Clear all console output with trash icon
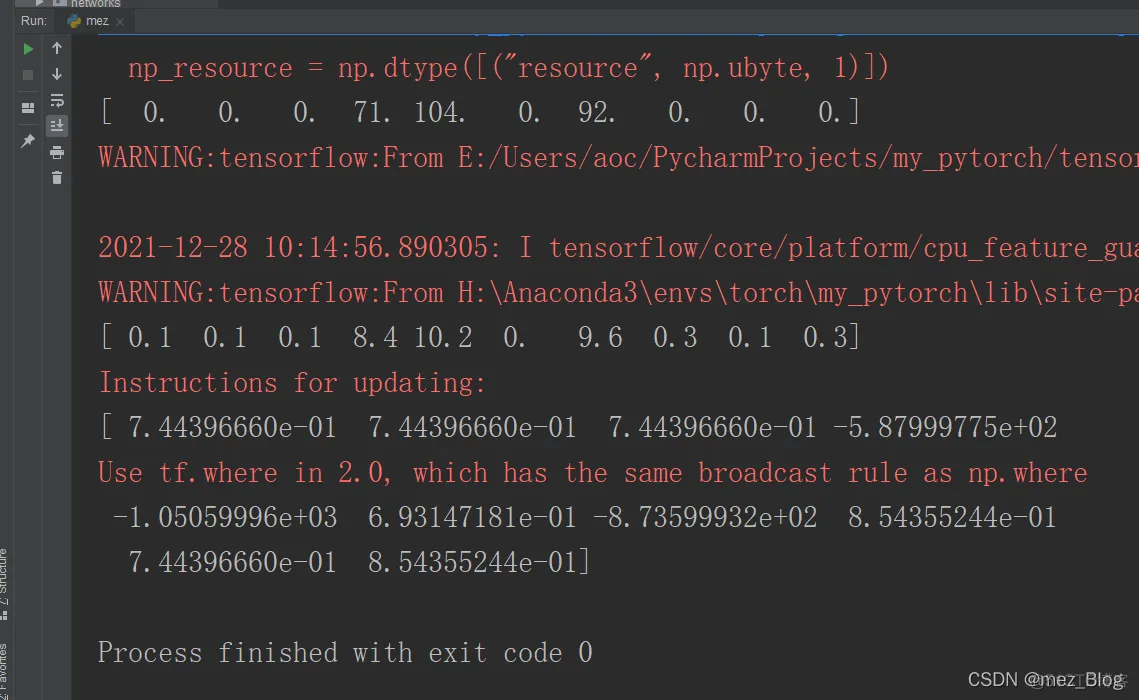 pos(57,178)
